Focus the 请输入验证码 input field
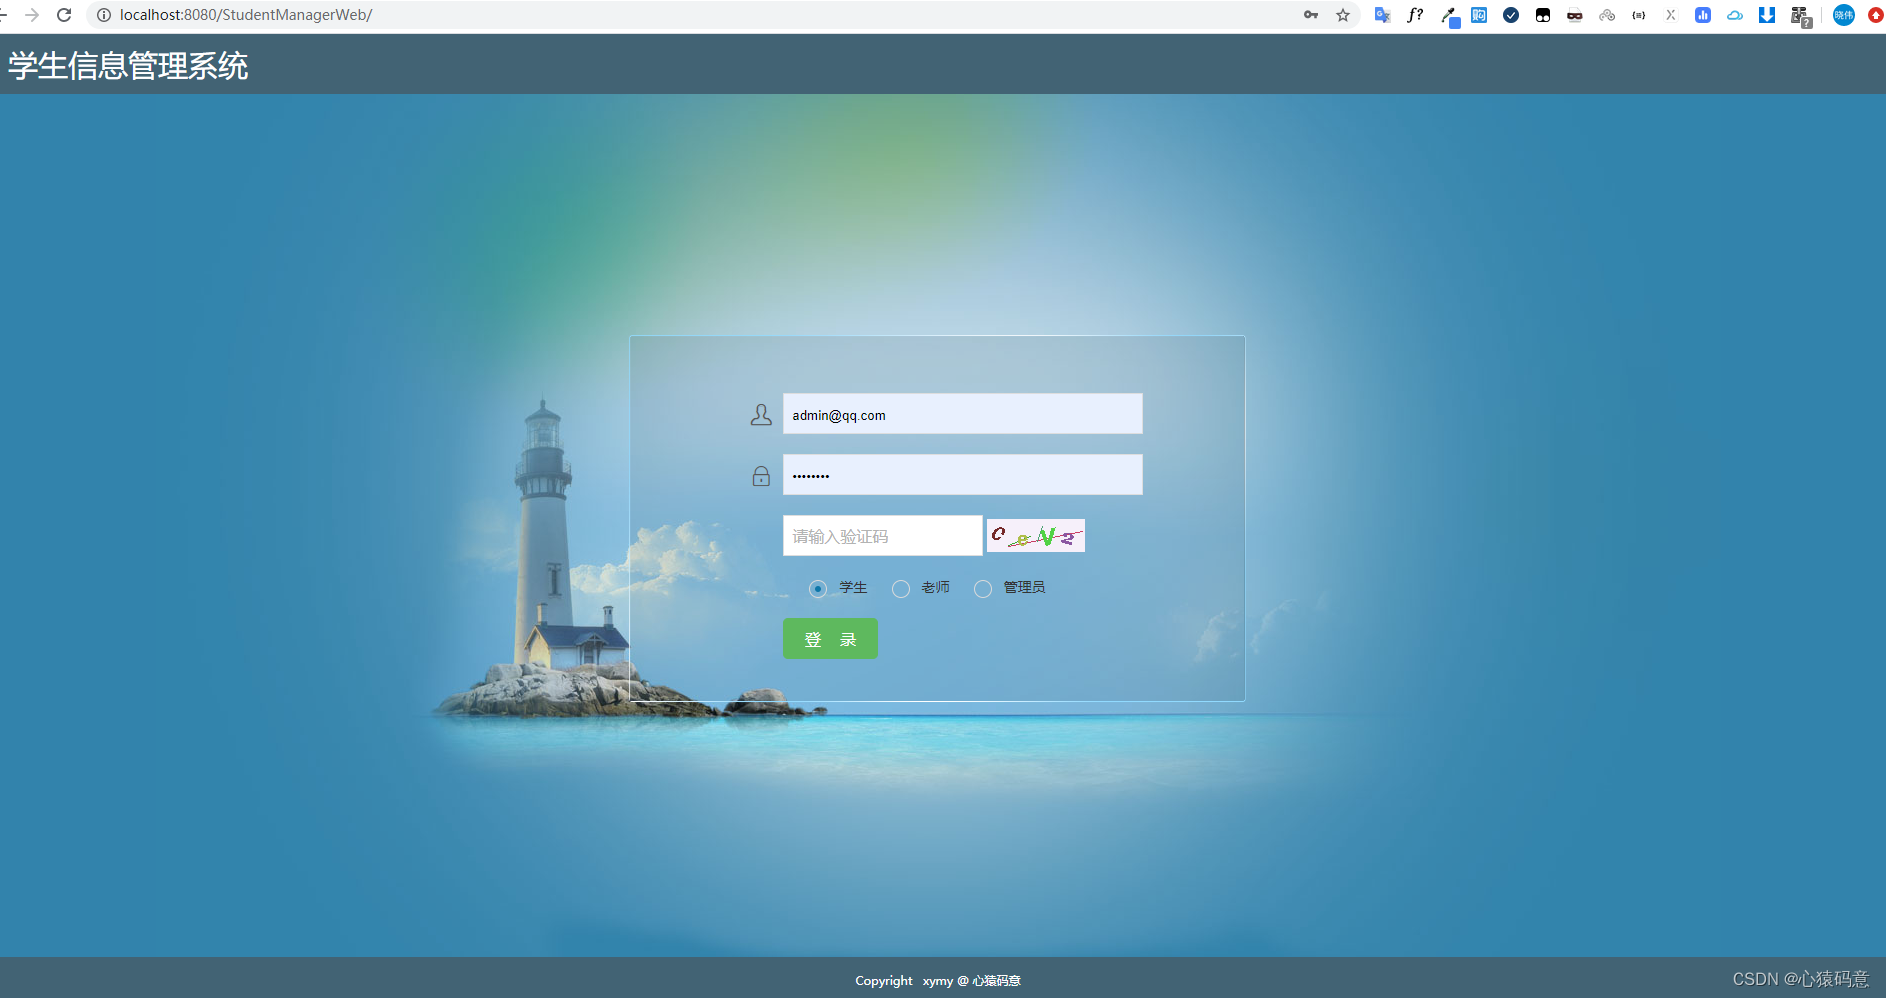 click(882, 536)
